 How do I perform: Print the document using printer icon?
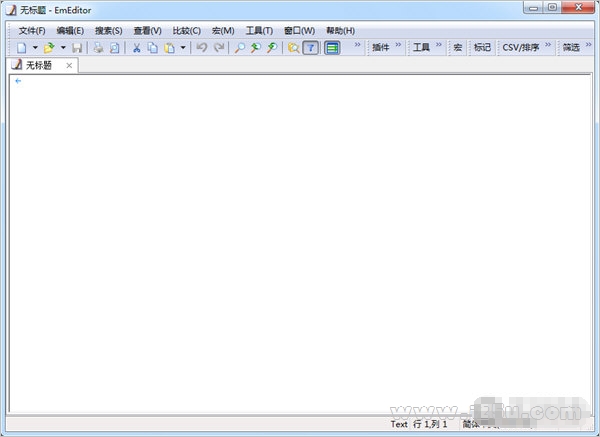[98, 48]
